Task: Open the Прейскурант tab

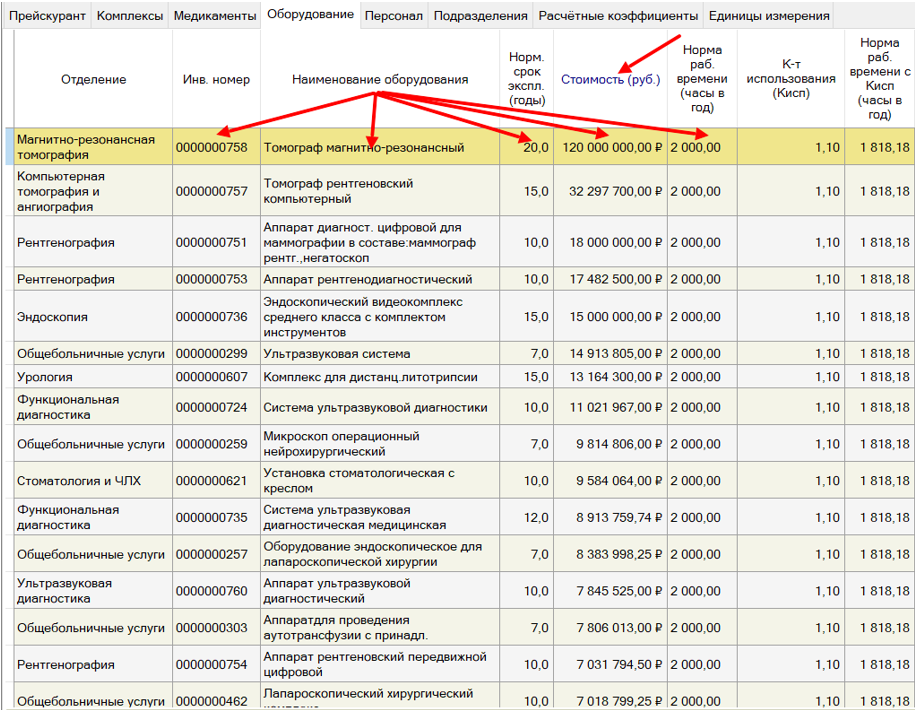Action: click(47, 16)
